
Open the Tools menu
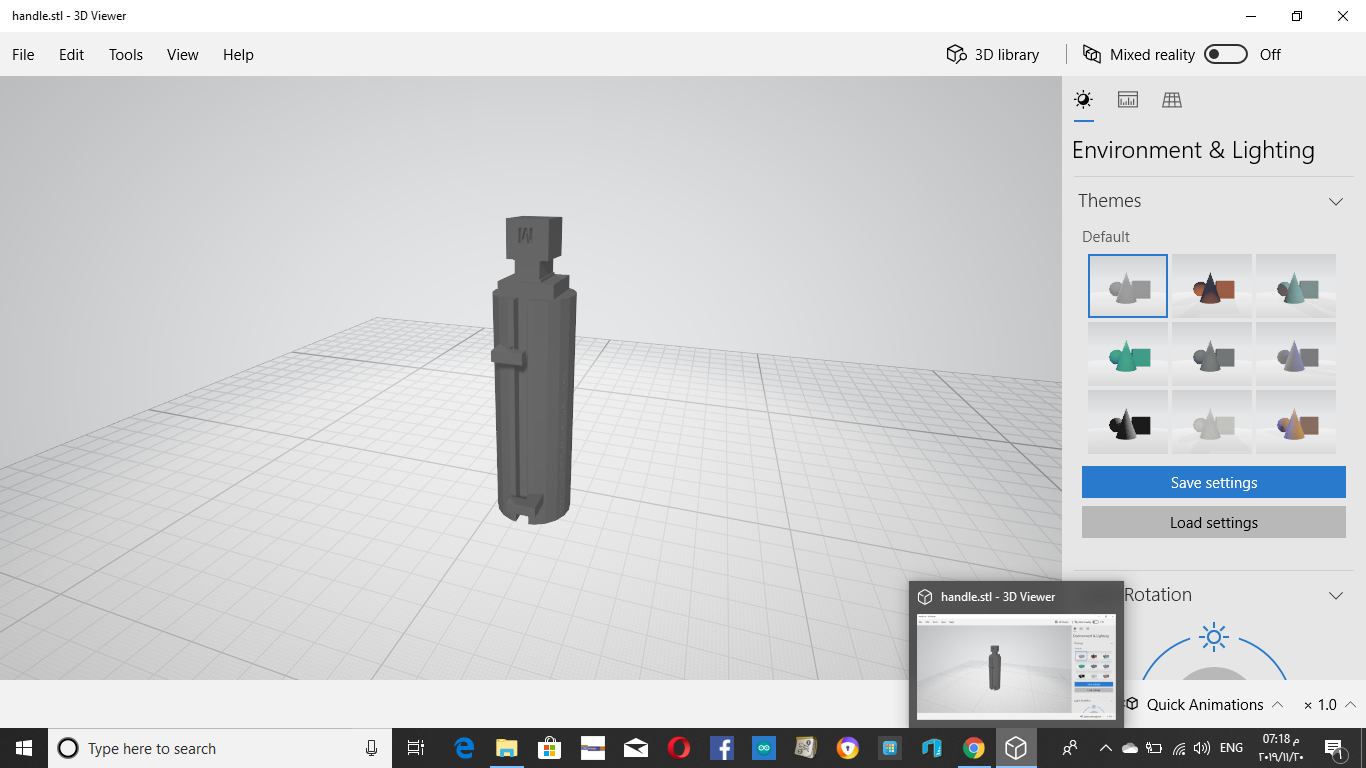click(126, 54)
